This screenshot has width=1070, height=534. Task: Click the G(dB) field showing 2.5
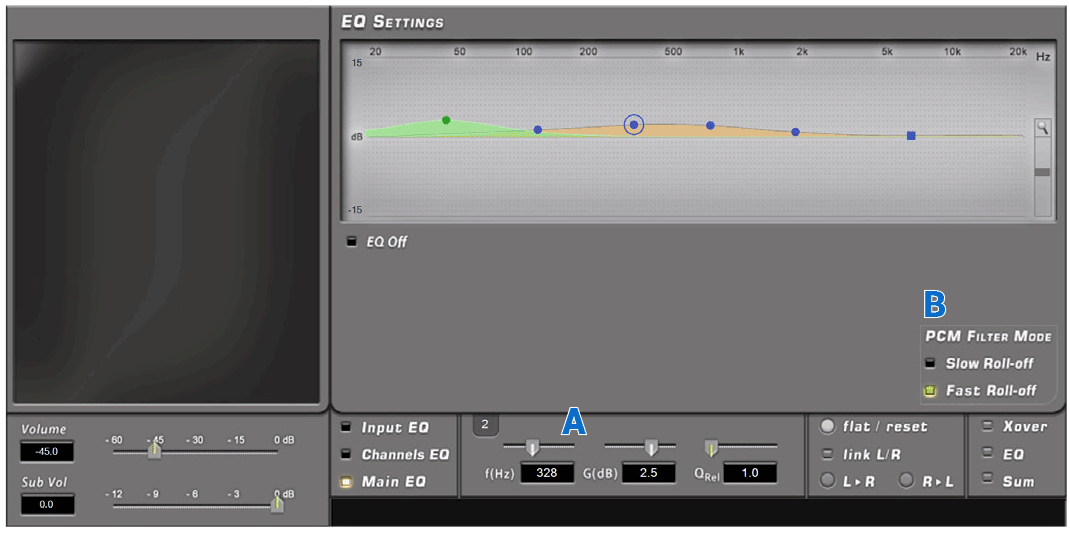pyautogui.click(x=648, y=473)
